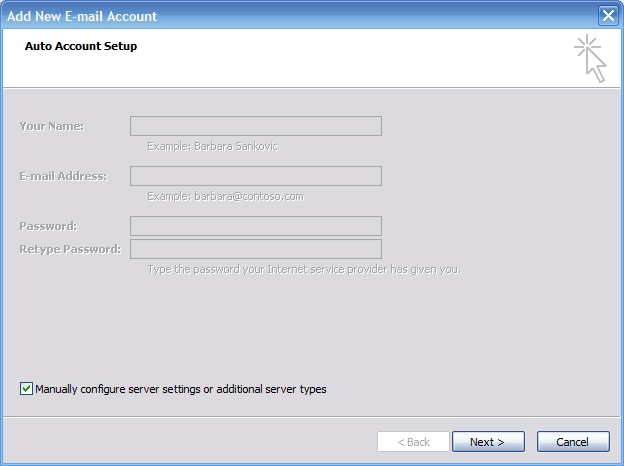Image resolution: width=624 pixels, height=466 pixels.
Task: Click the 'Password:' label
Action: [x=47, y=226]
